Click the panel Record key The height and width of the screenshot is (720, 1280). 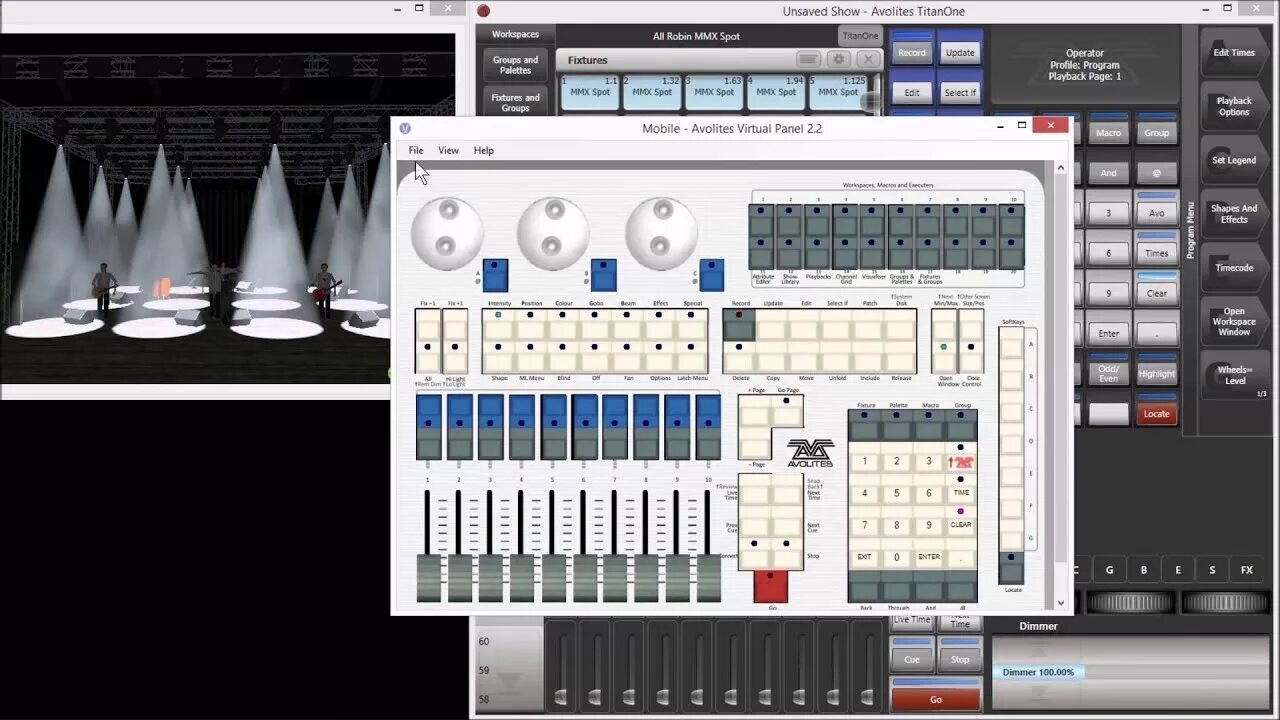click(739, 325)
